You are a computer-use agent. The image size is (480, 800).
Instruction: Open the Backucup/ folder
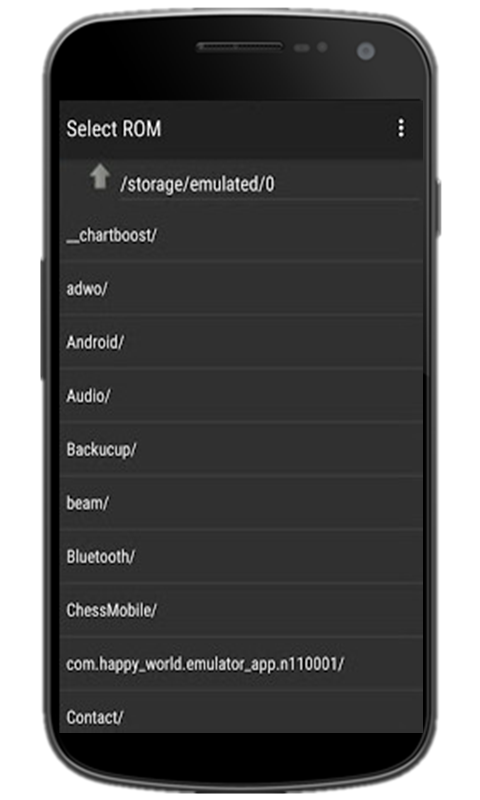[241, 449]
